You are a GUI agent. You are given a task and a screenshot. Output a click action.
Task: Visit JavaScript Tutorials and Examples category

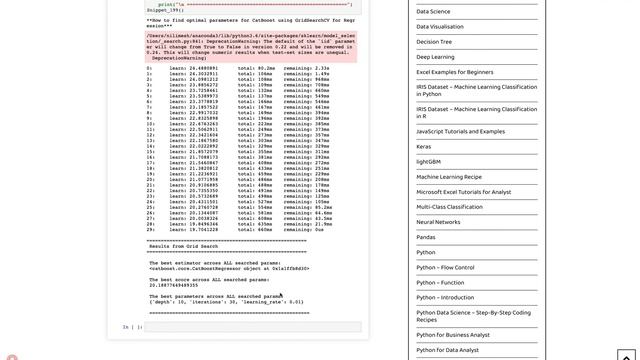460,131
